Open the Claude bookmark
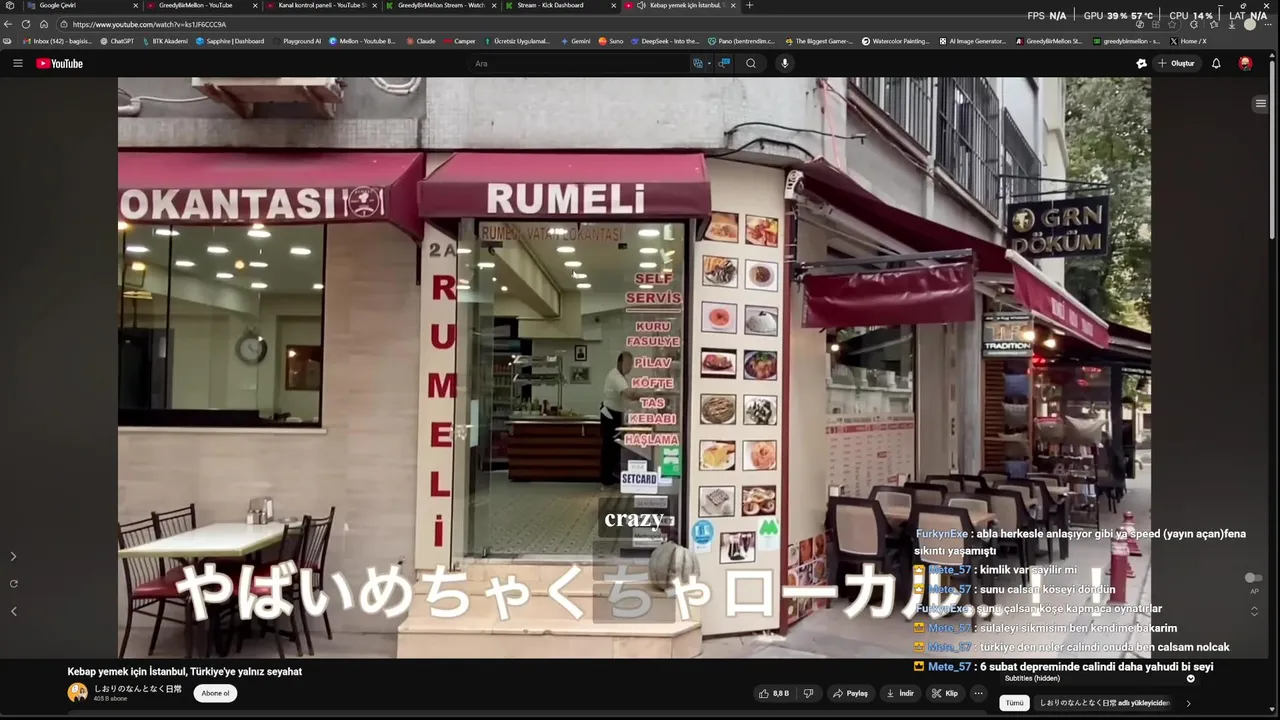Viewport: 1280px width, 720px height. click(421, 41)
